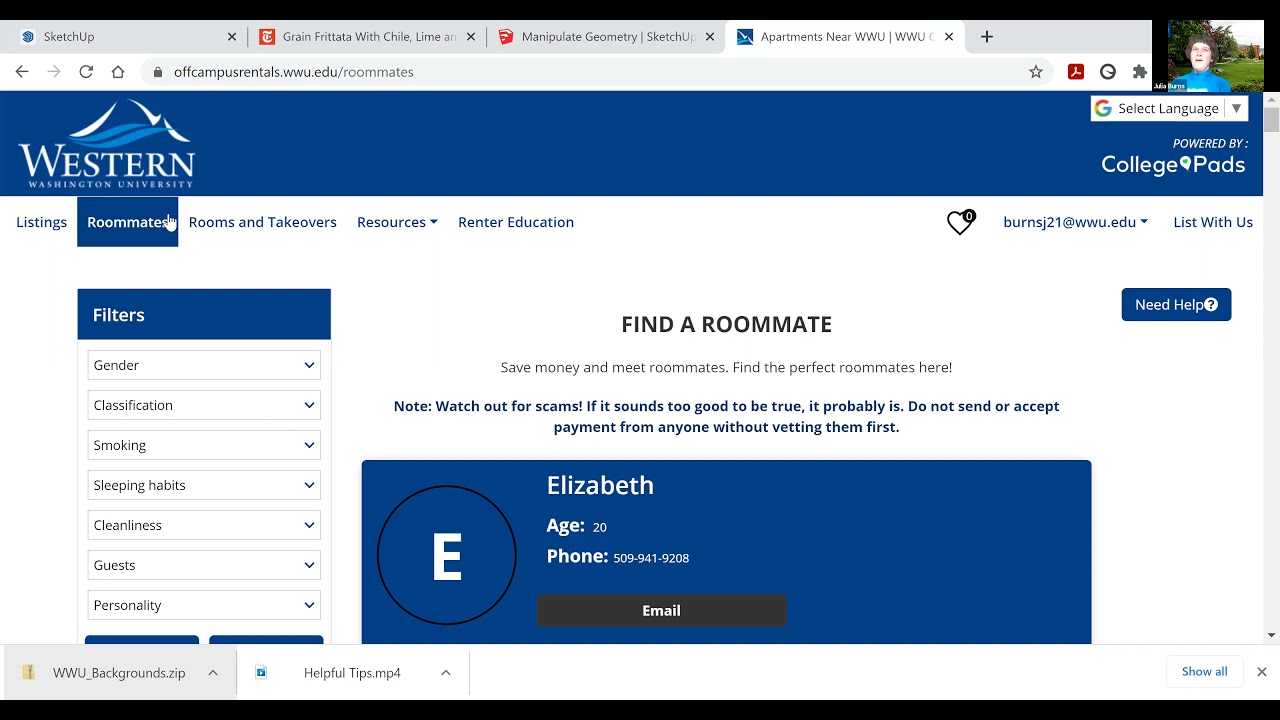Click the FIND A ROOMMATE heading
This screenshot has height=720, width=1280.
pyautogui.click(x=726, y=324)
